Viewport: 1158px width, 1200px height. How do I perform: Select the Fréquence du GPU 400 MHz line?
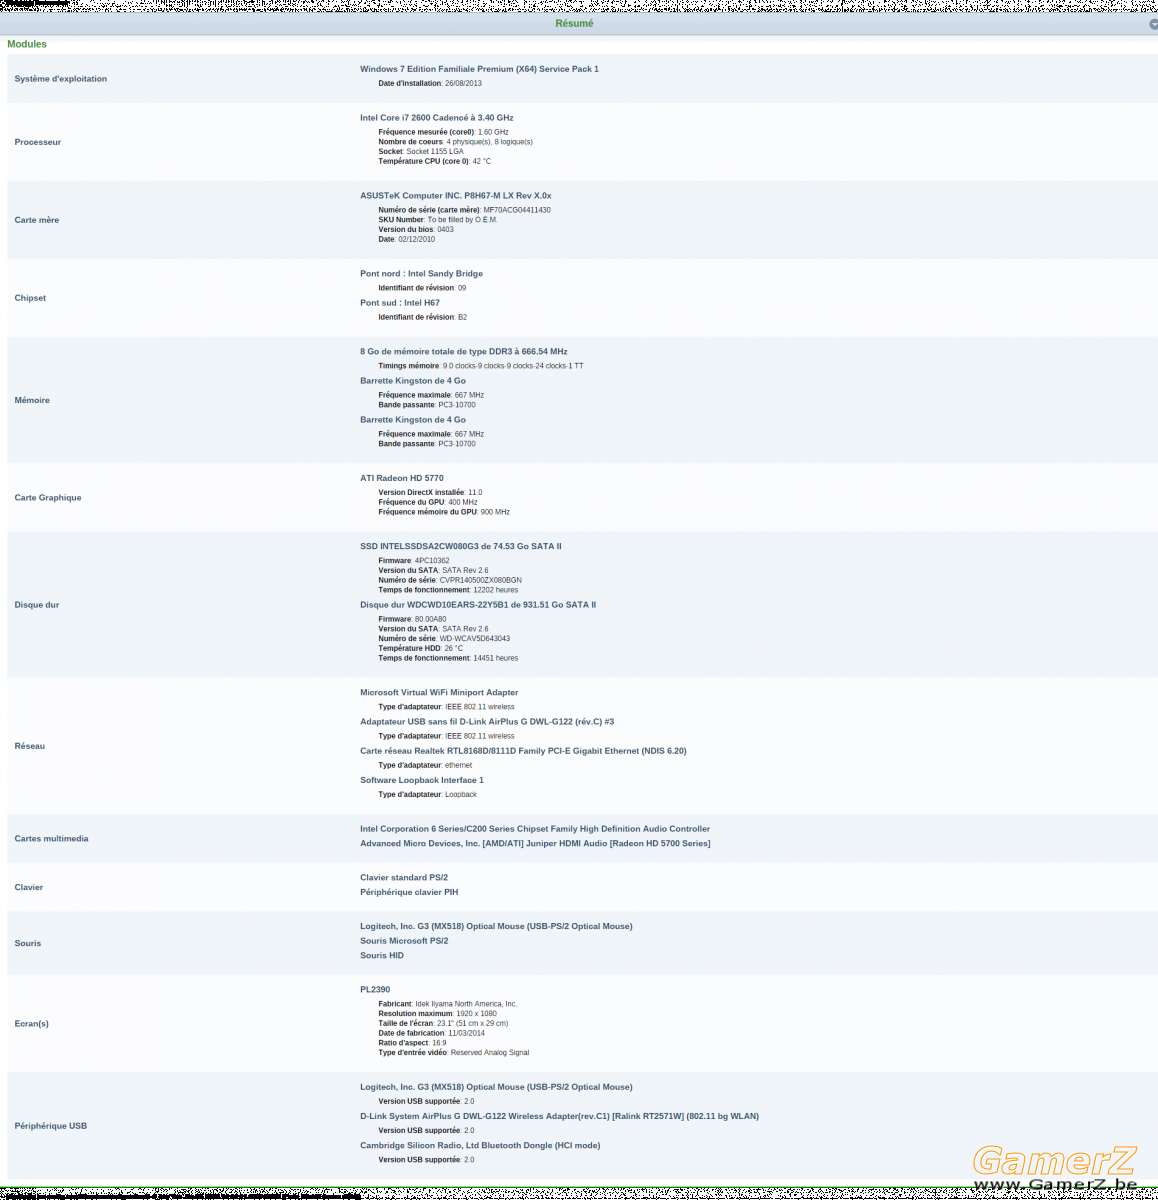428,502
